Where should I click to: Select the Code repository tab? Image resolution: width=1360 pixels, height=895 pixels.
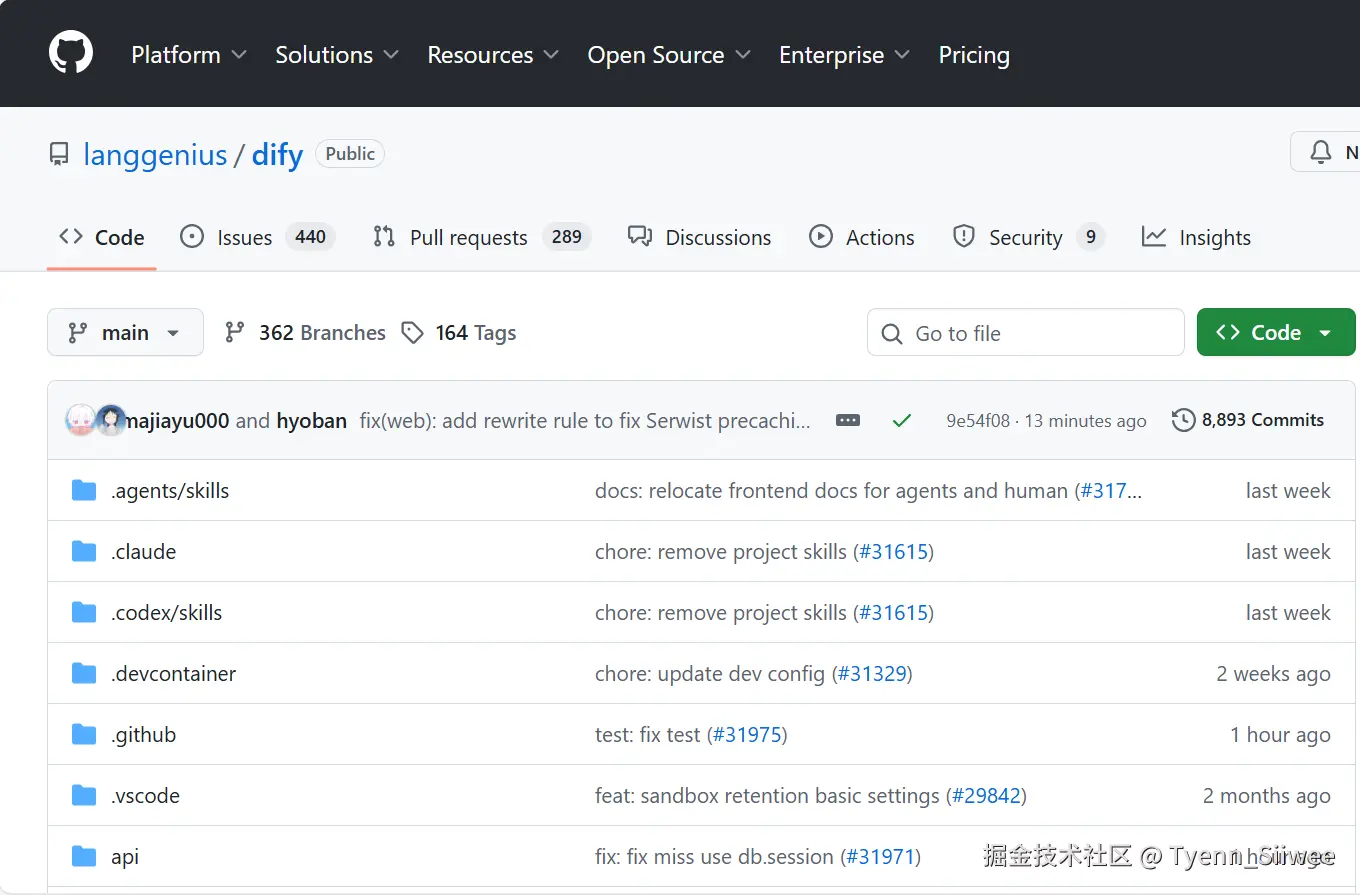click(101, 237)
